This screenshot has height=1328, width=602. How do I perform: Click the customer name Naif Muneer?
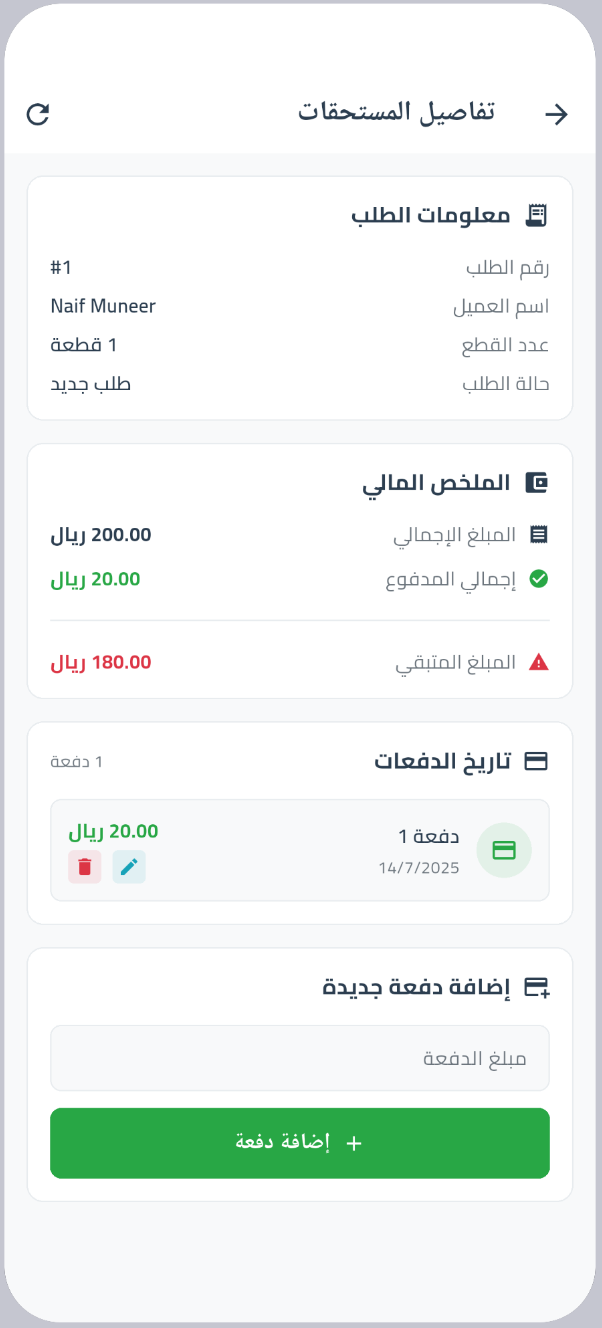point(102,306)
